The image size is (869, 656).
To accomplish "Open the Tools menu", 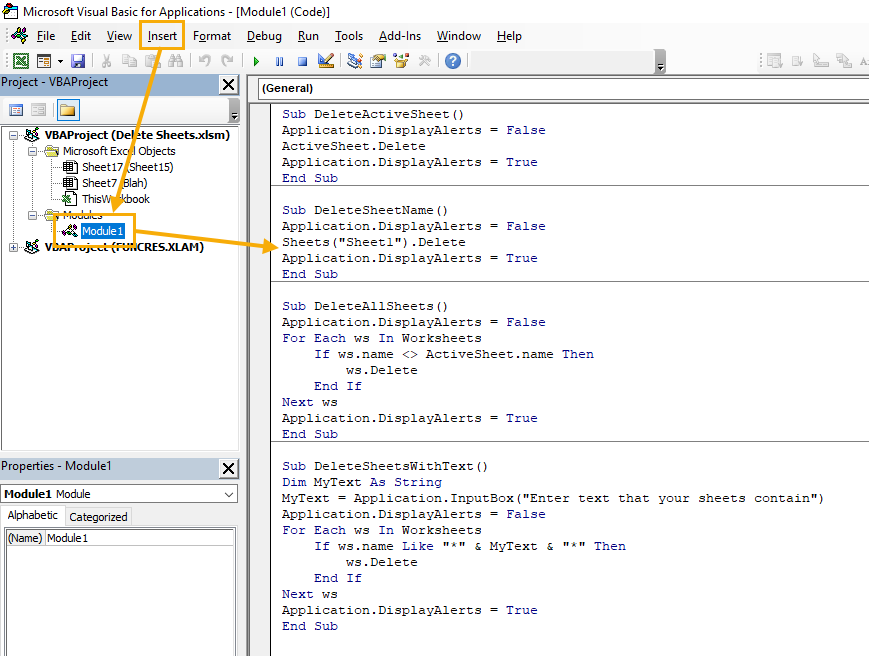I will (349, 36).
